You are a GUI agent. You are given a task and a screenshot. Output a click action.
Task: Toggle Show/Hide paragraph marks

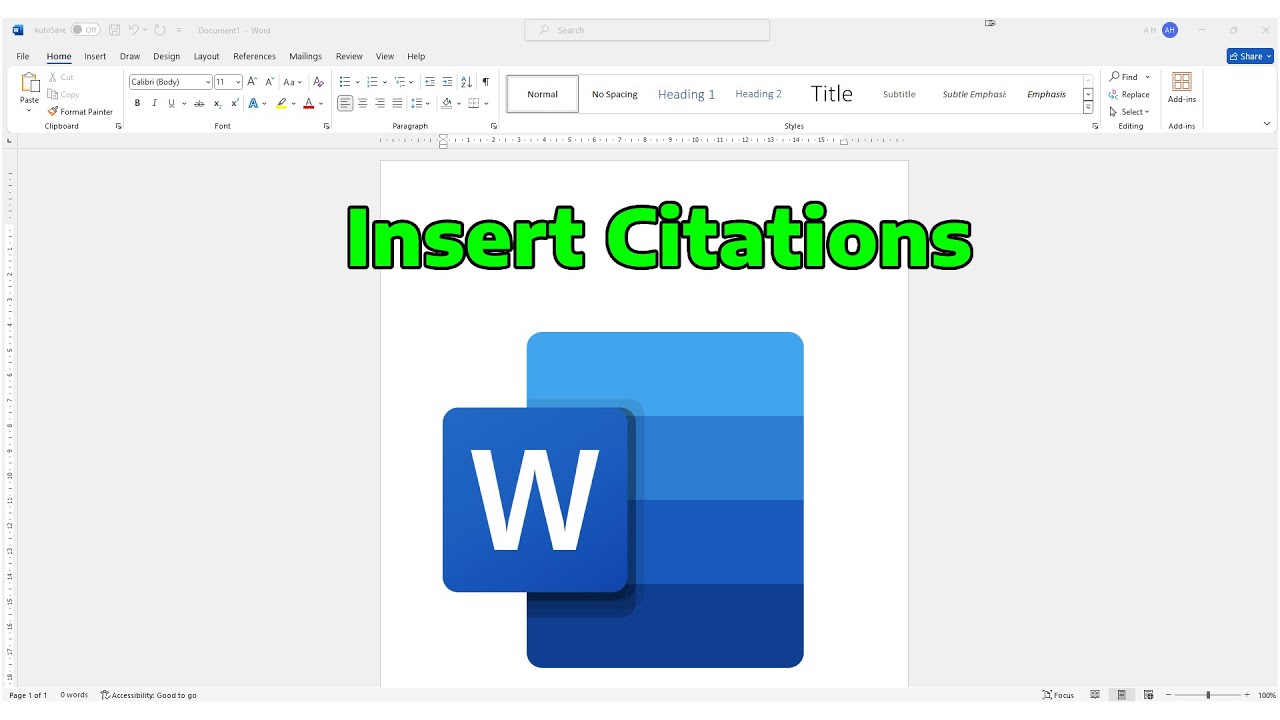(x=486, y=82)
